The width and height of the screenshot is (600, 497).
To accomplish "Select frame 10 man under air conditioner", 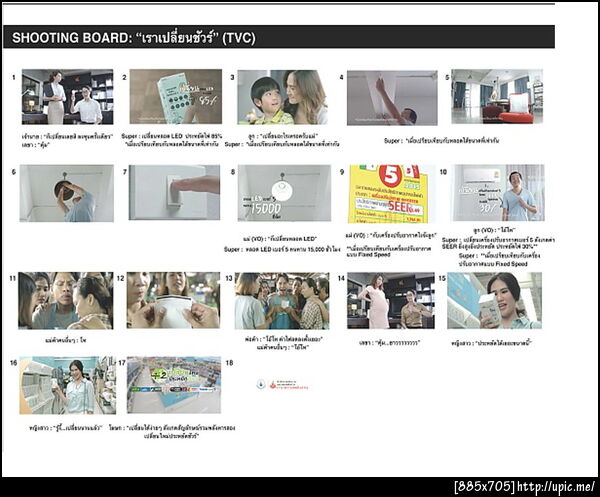I will click(x=498, y=193).
